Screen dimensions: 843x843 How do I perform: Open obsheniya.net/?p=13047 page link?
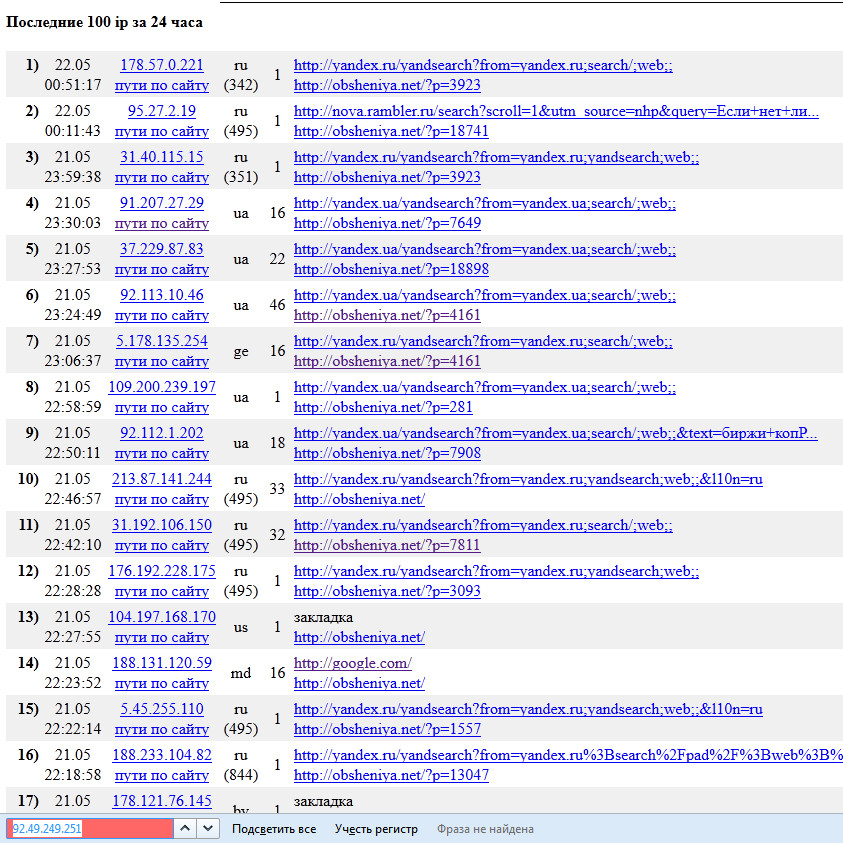point(391,775)
